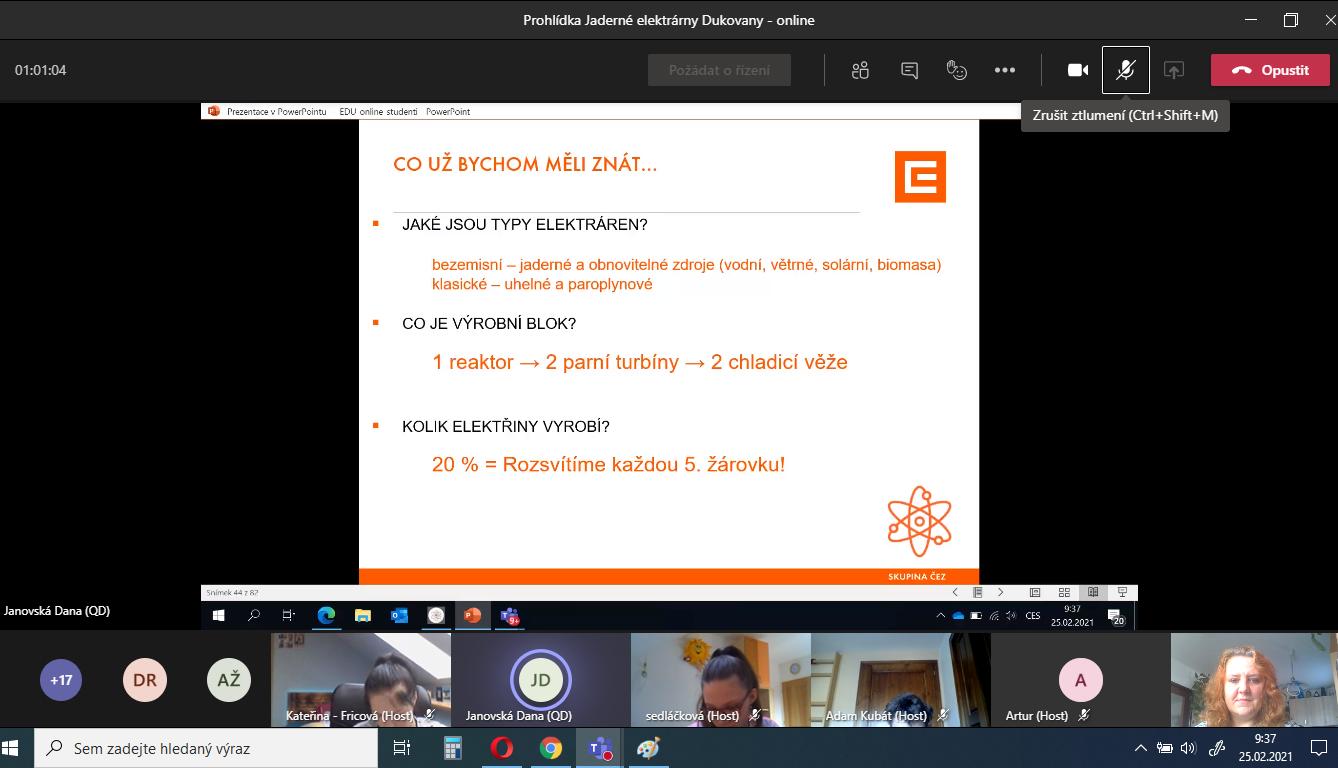Open the raise hand reactions icon
This screenshot has width=1338, height=768.
[x=957, y=70]
